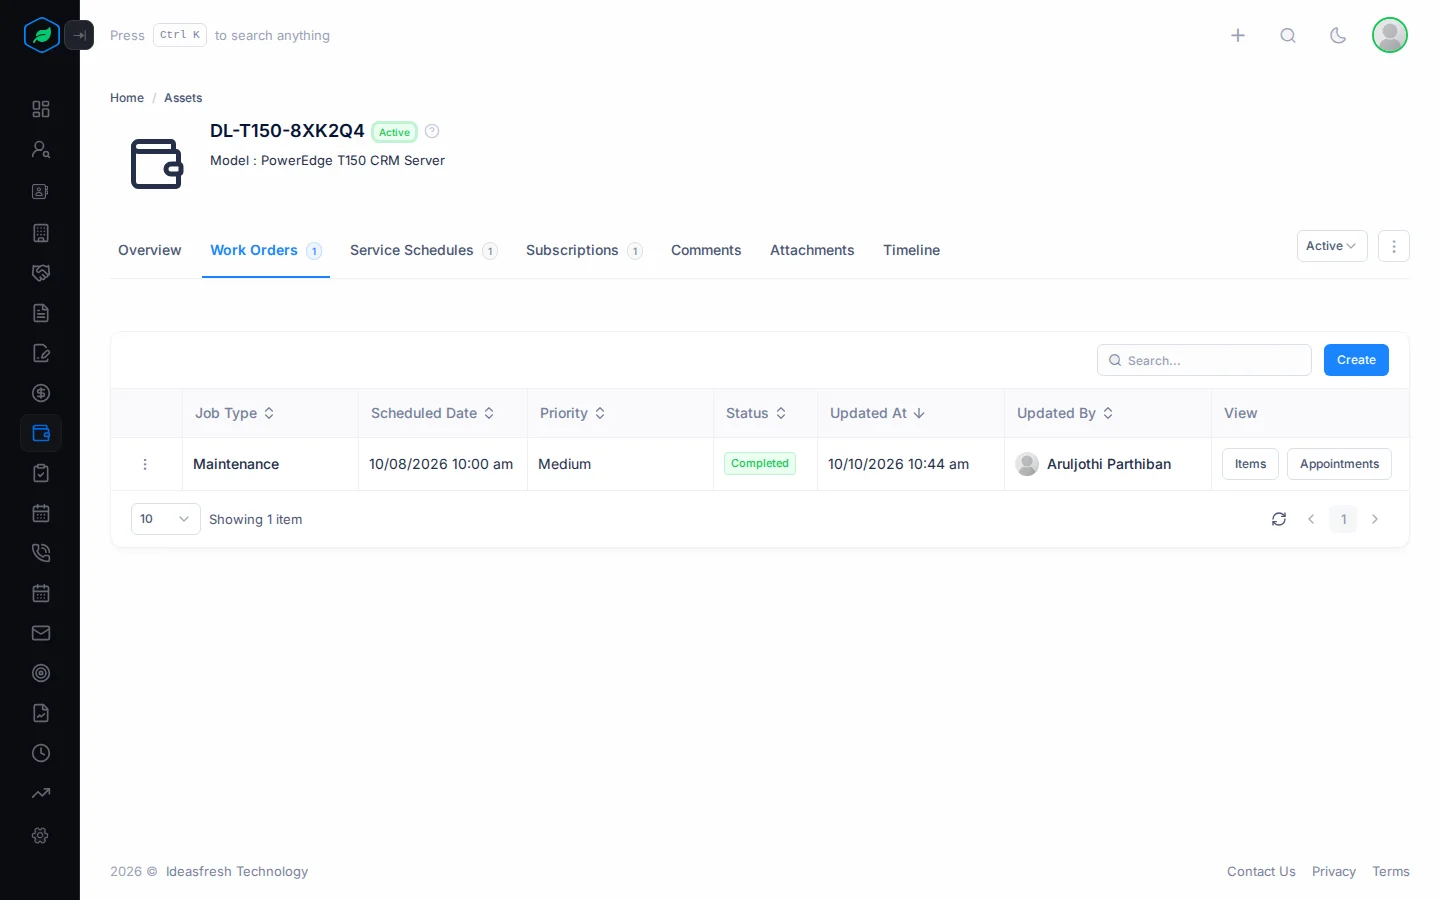Viewport: 1440px width, 900px height.
Task: Open the settings gear in sidebar
Action: pyautogui.click(x=41, y=835)
